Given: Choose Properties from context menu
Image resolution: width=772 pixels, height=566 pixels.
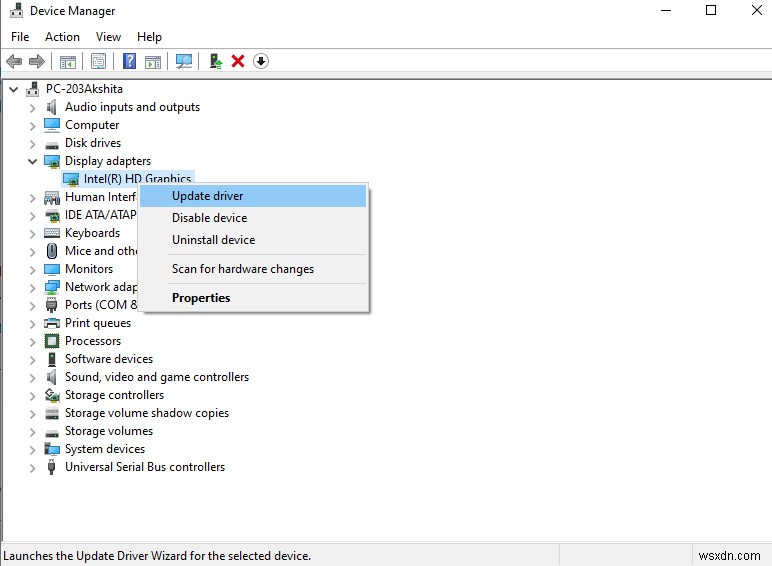Looking at the screenshot, I should coord(253,298).
